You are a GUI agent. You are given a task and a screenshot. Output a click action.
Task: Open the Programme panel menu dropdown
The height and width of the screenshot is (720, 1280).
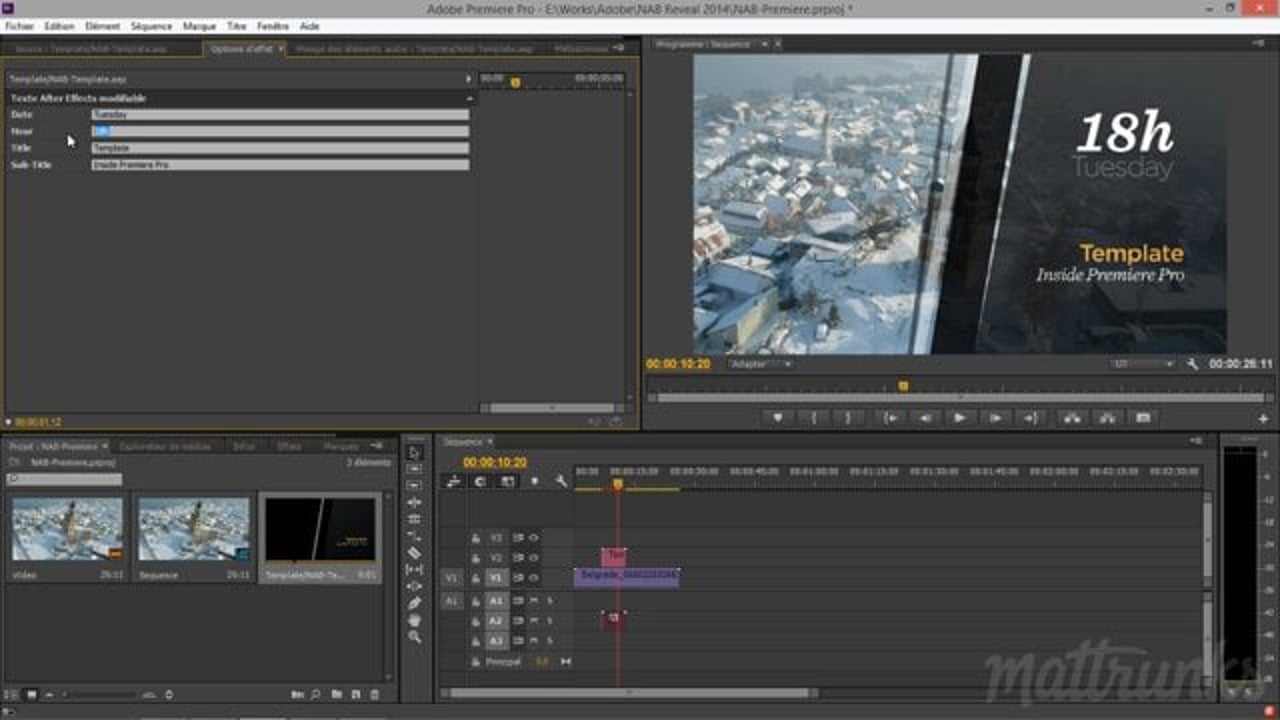[767, 43]
